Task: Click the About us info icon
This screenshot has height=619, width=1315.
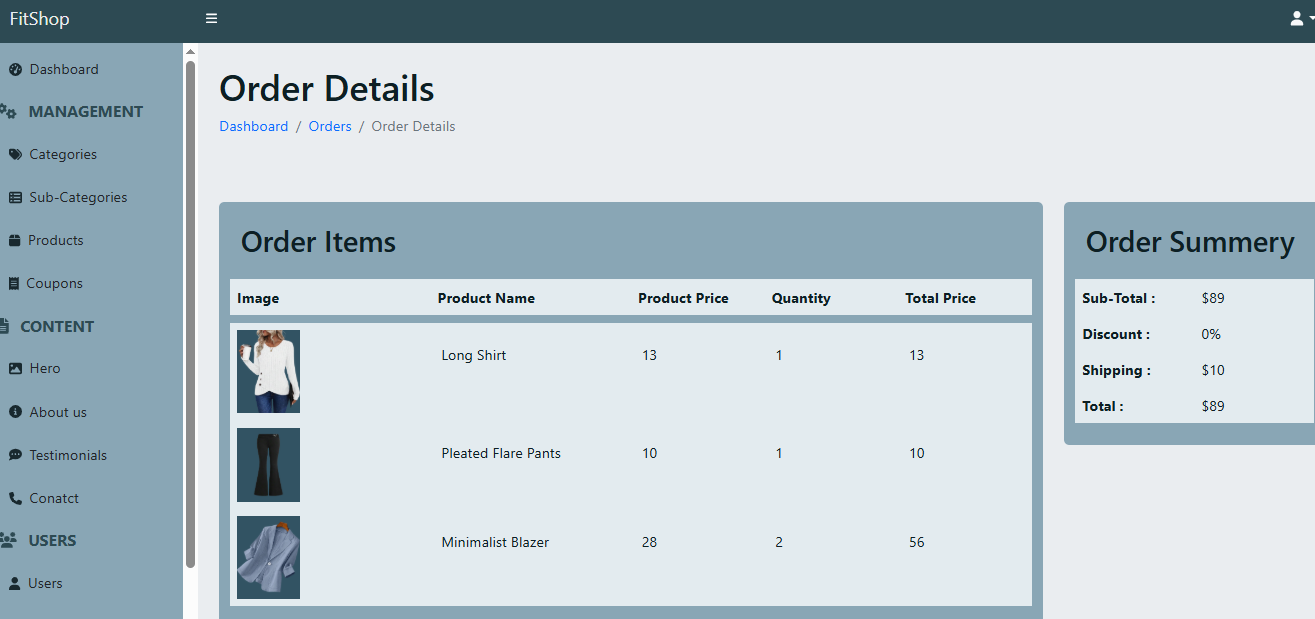Action: 15,412
